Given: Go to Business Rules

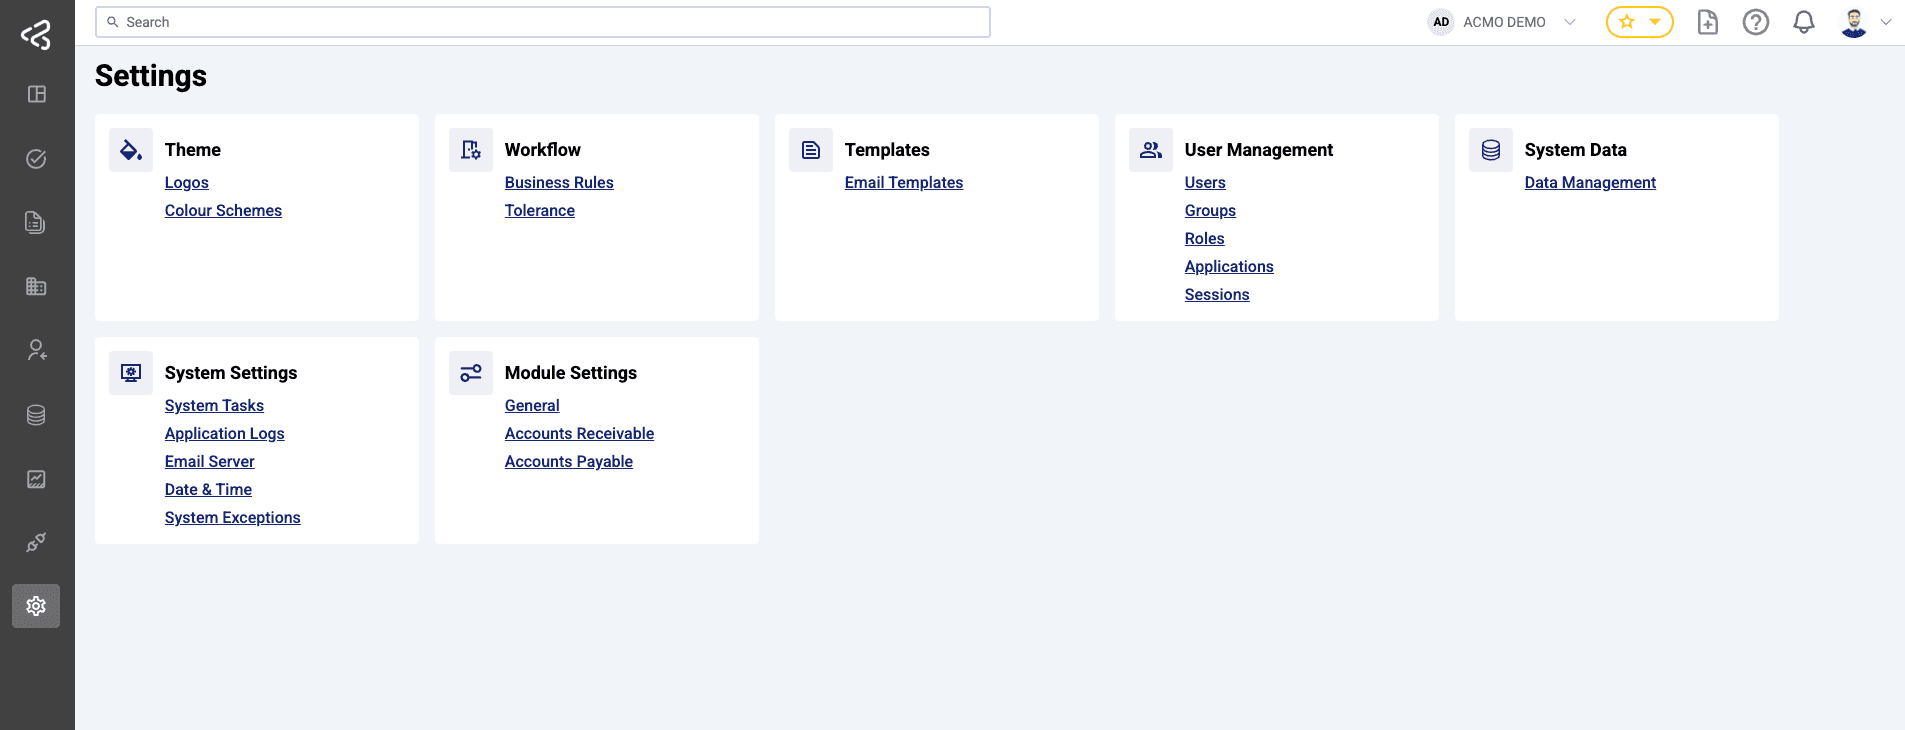Looking at the screenshot, I should 559,183.
